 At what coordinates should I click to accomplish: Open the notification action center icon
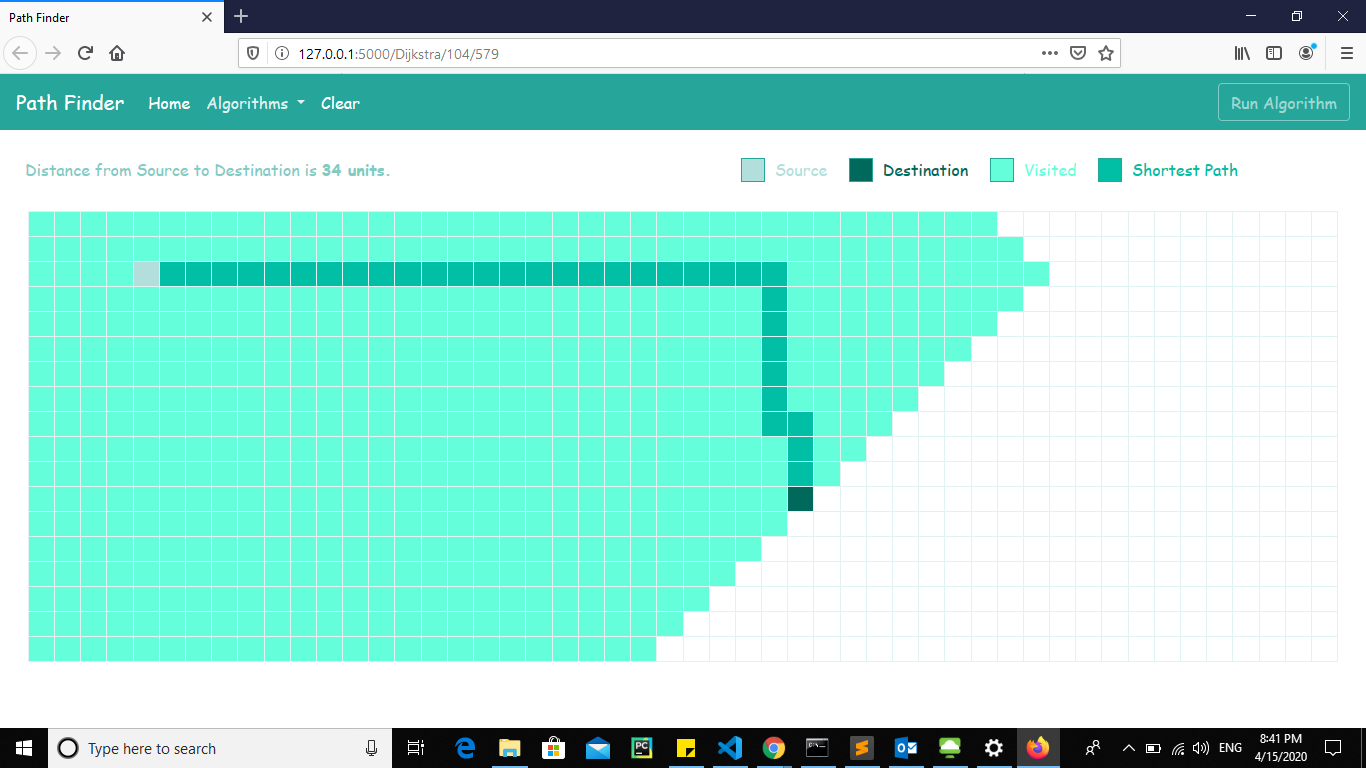click(x=1333, y=748)
